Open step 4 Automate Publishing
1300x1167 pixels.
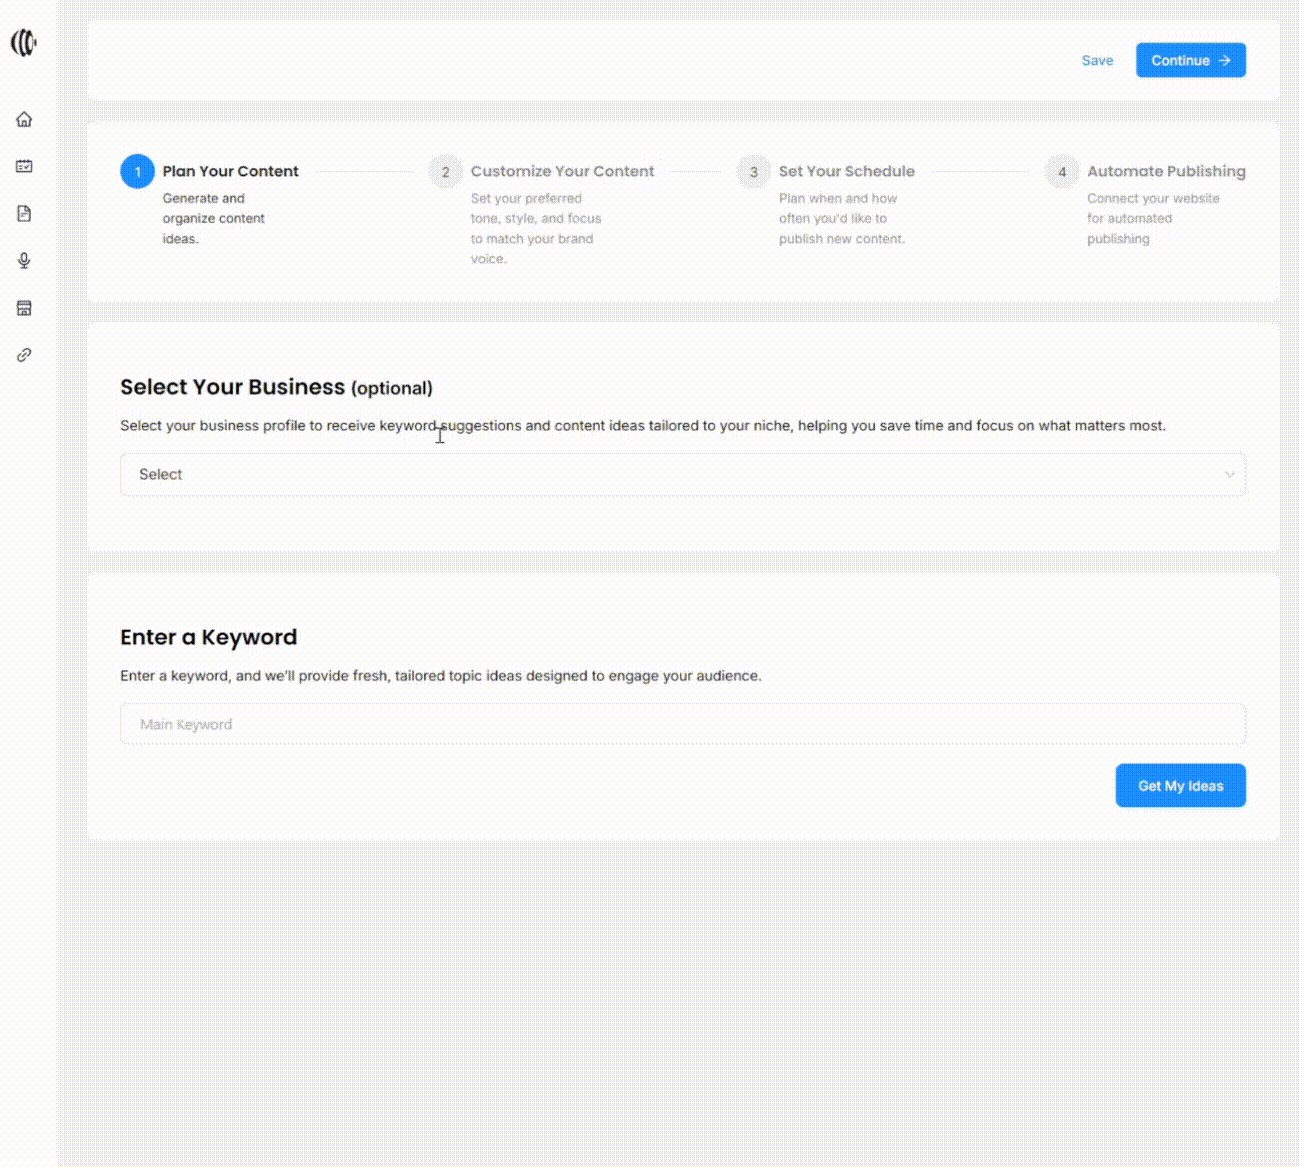pyautogui.click(x=1166, y=172)
